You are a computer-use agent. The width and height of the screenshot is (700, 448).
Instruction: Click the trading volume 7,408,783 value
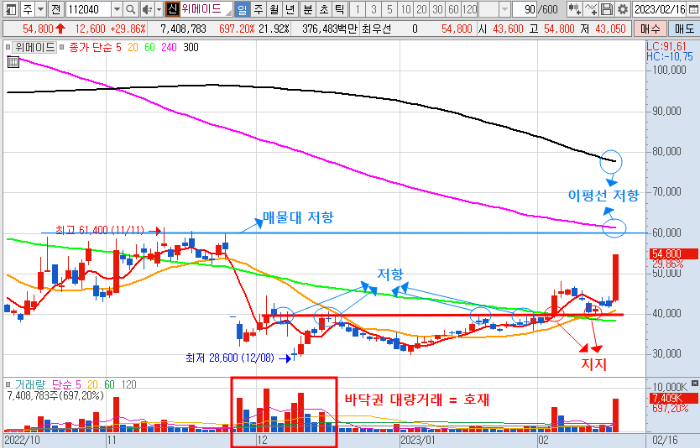coord(183,29)
